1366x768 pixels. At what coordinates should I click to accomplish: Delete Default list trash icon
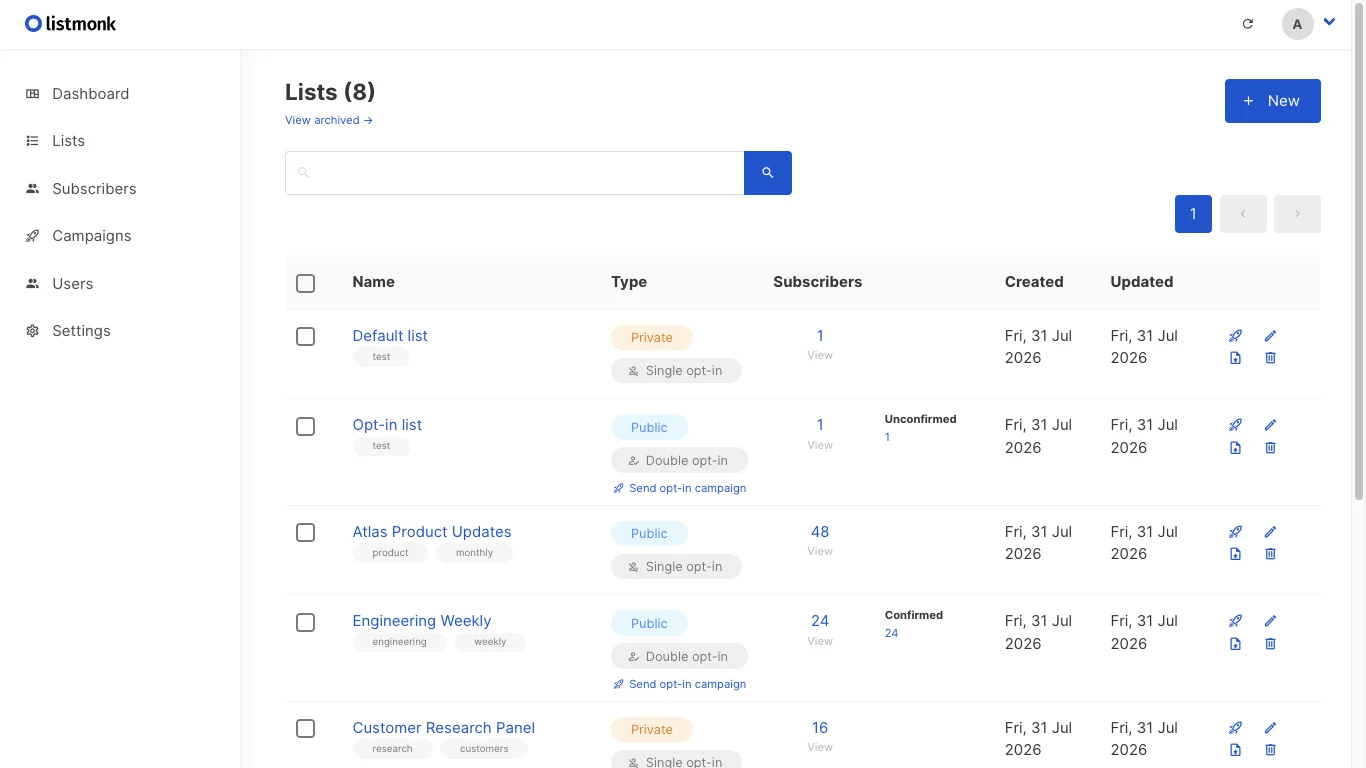(x=1270, y=358)
